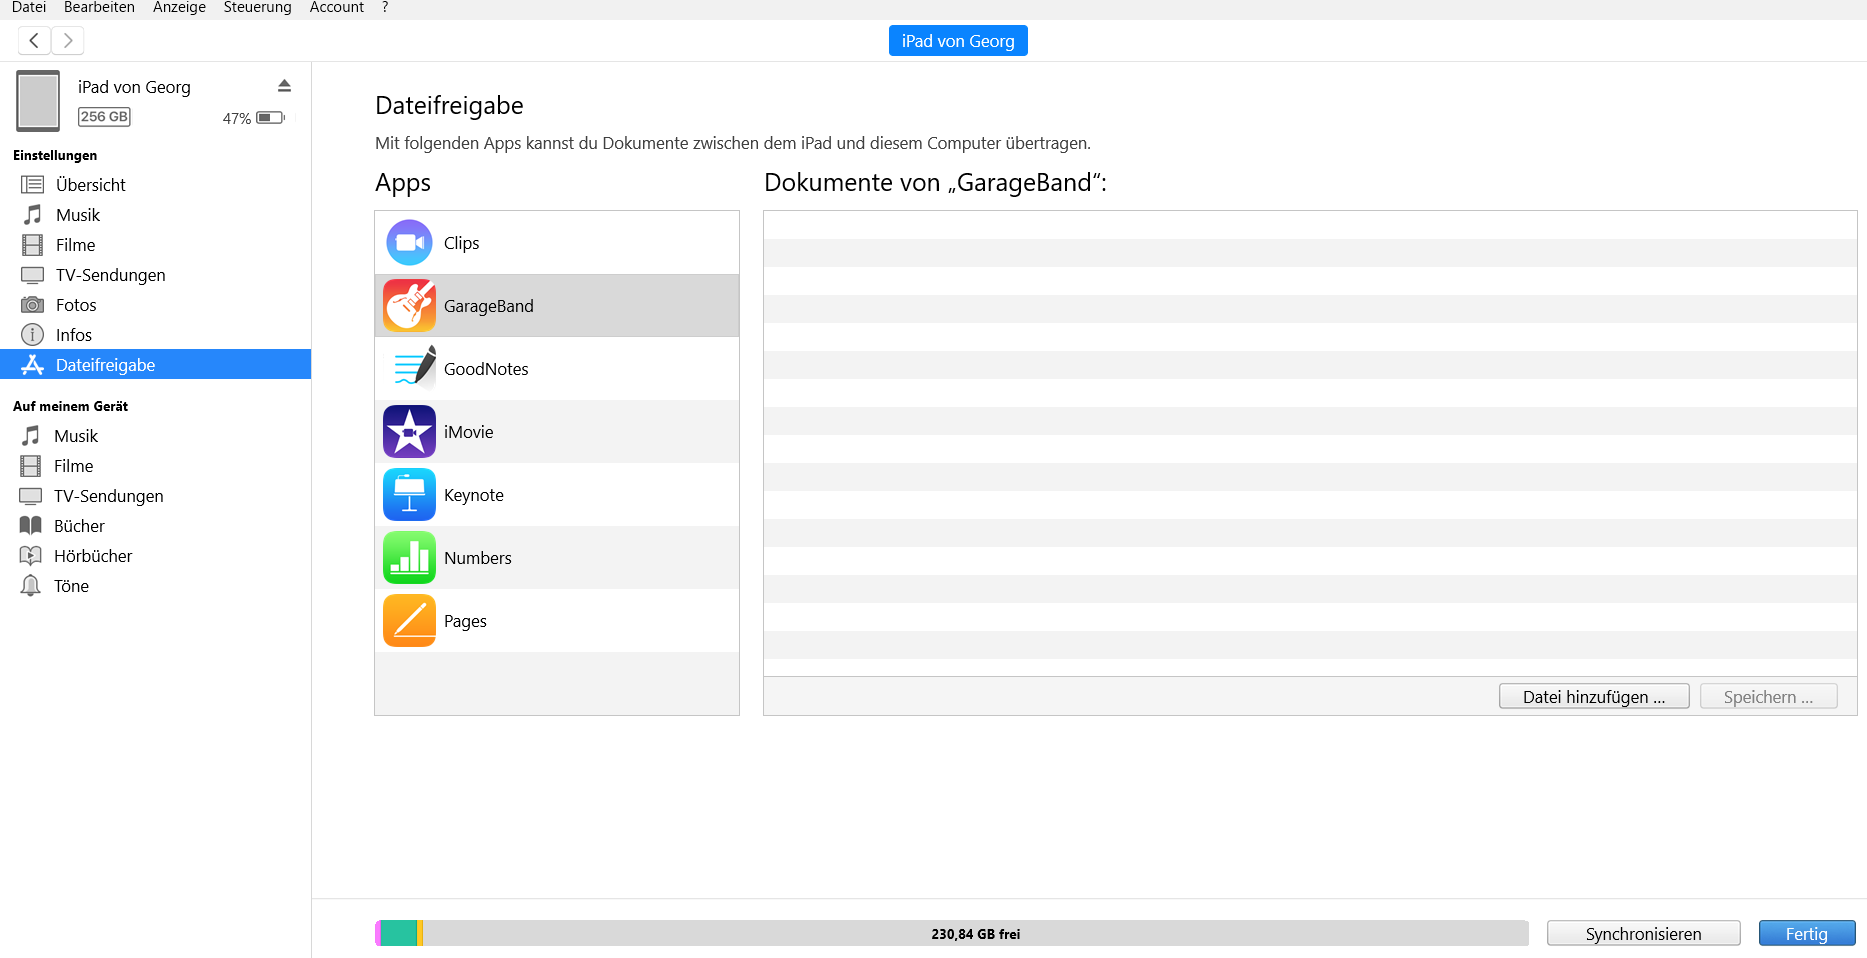Click the teal segment of storage bar
This screenshot has height=958, width=1867.
pos(399,933)
